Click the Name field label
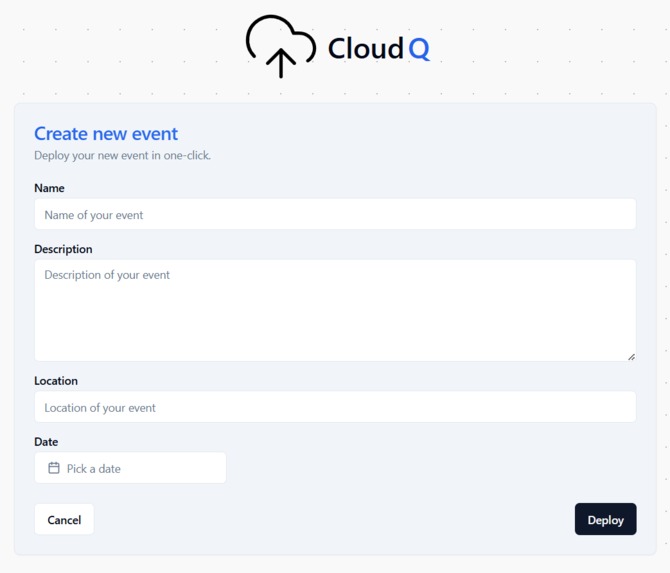670x573 pixels. [x=50, y=188]
